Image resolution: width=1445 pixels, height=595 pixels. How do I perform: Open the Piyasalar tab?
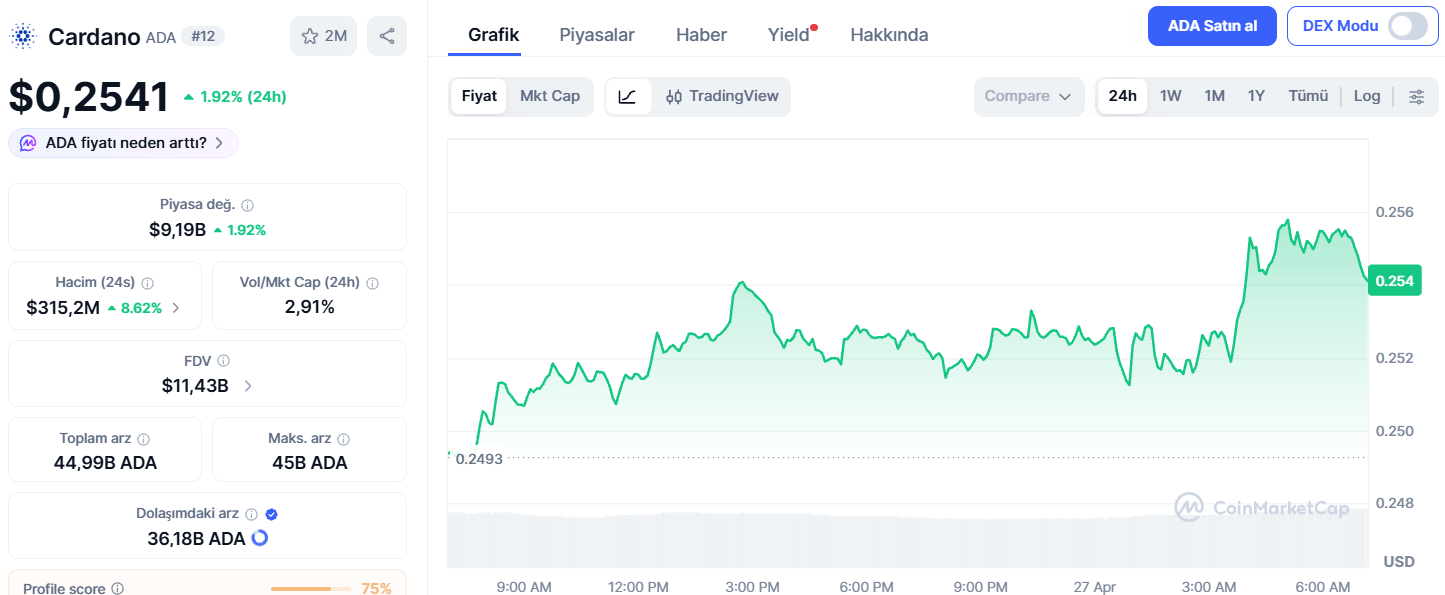597,35
